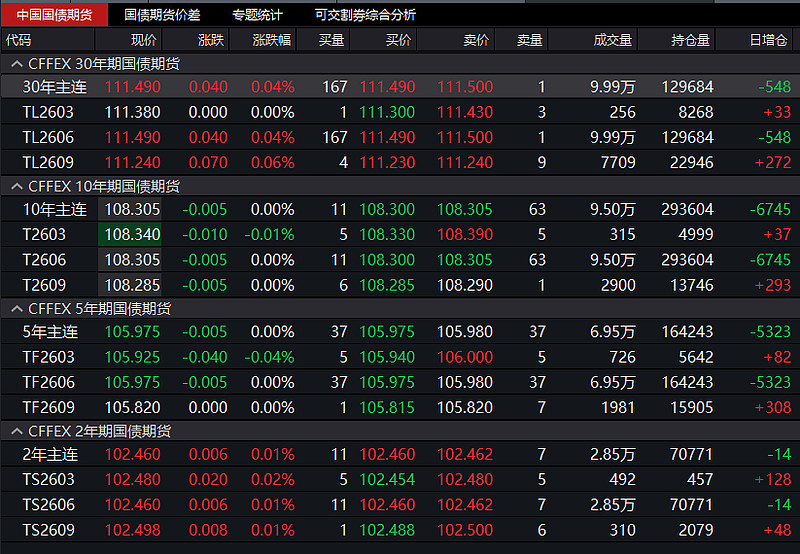Click TF2609 bid price 105.815
The height and width of the screenshot is (554, 800).
click(x=387, y=407)
